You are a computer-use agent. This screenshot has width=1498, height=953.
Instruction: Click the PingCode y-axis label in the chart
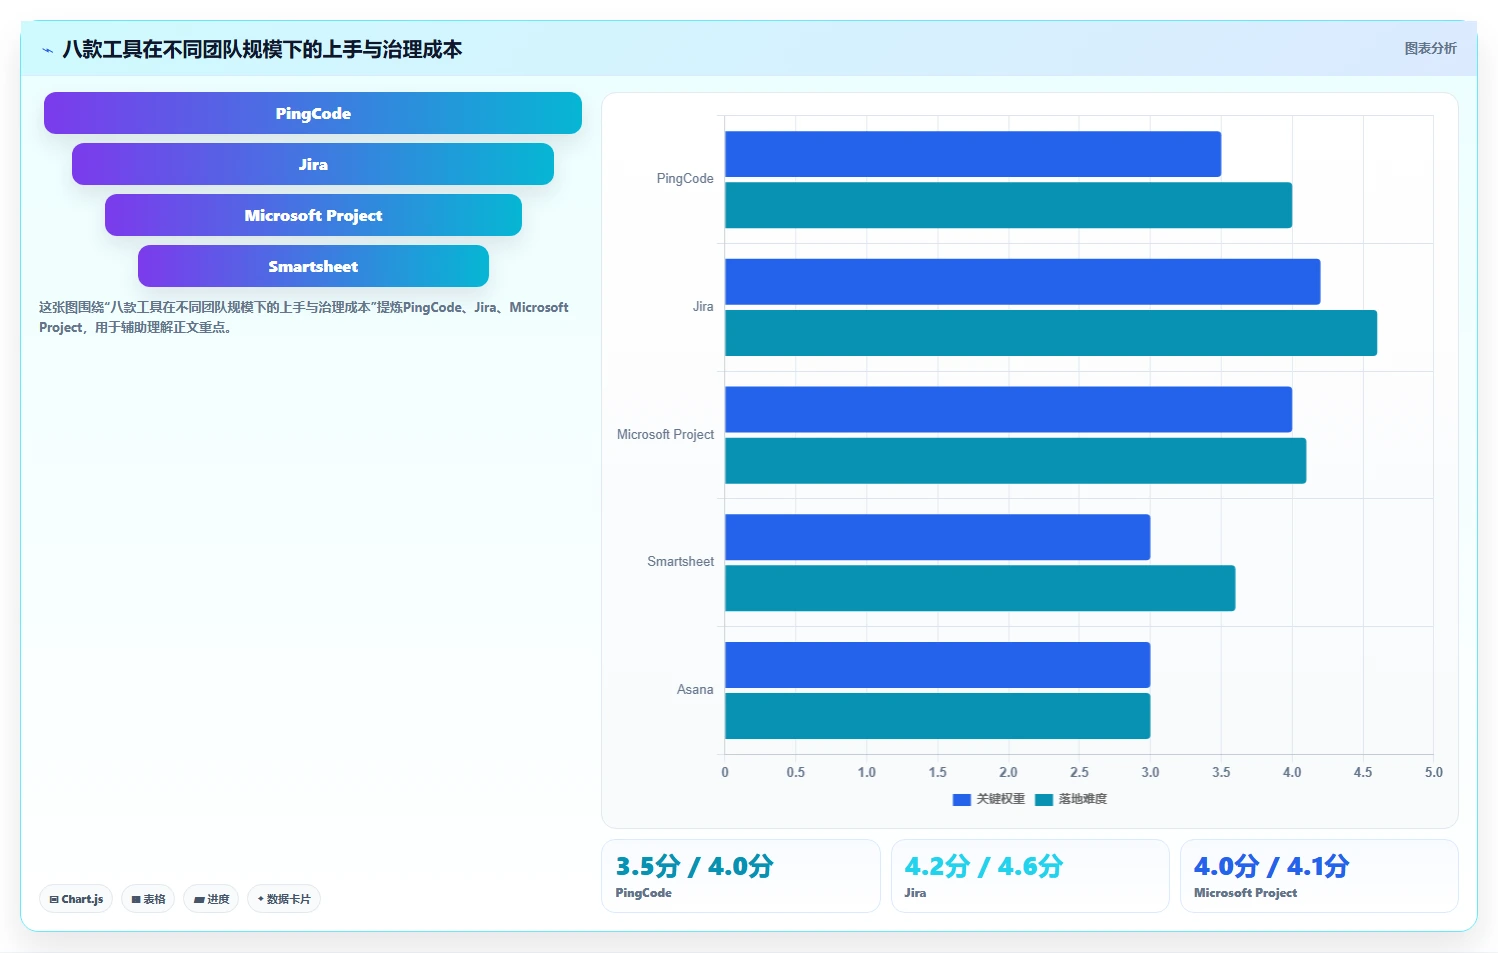(685, 179)
